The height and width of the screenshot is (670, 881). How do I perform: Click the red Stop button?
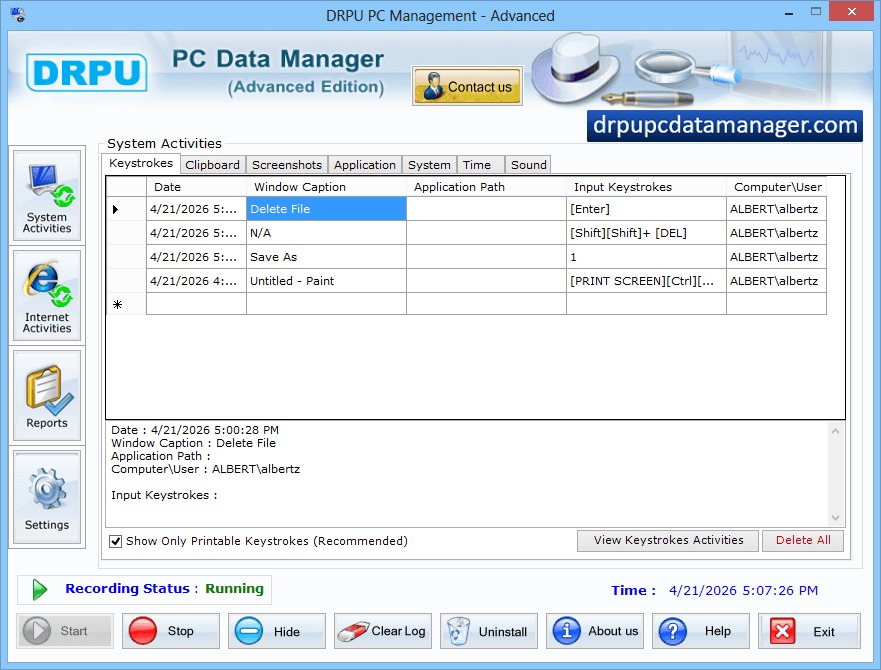171,631
